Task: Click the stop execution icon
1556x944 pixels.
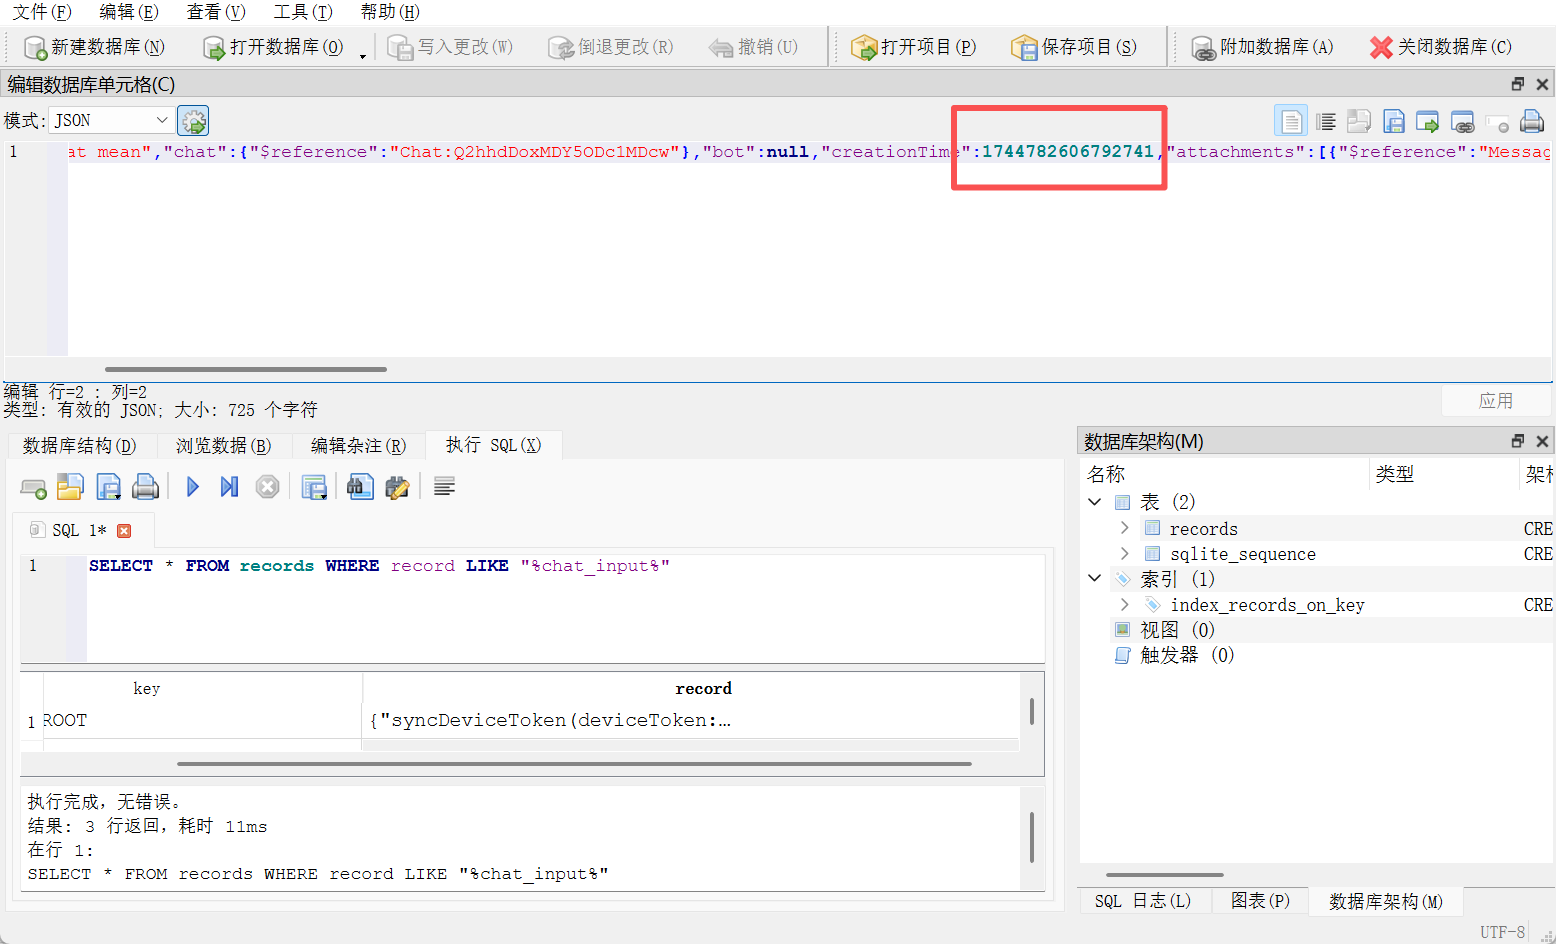Action: tap(267, 487)
